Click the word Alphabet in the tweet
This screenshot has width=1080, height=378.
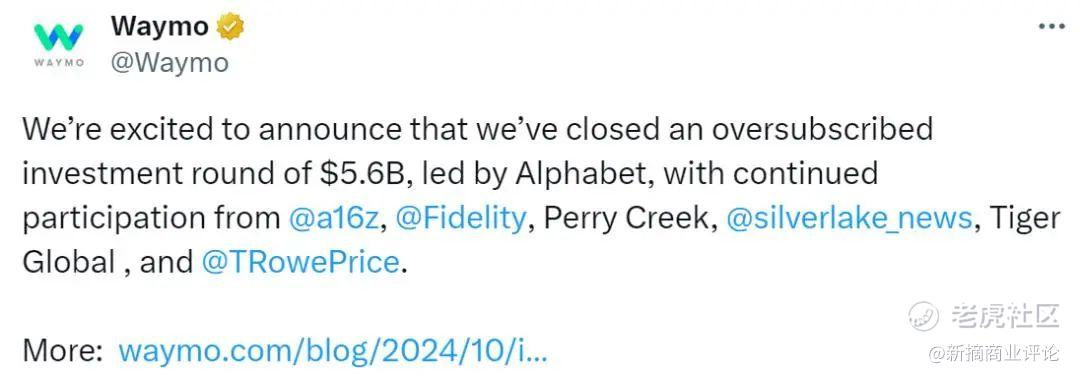[x=583, y=174]
